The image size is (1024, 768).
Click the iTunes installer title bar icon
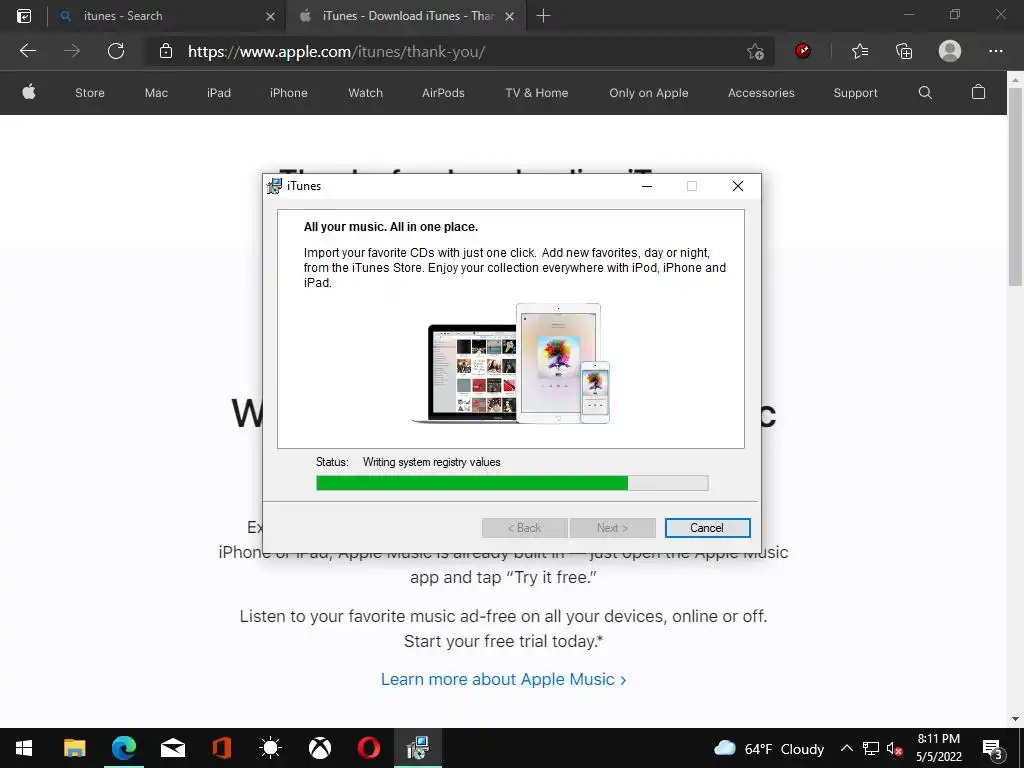click(274, 186)
